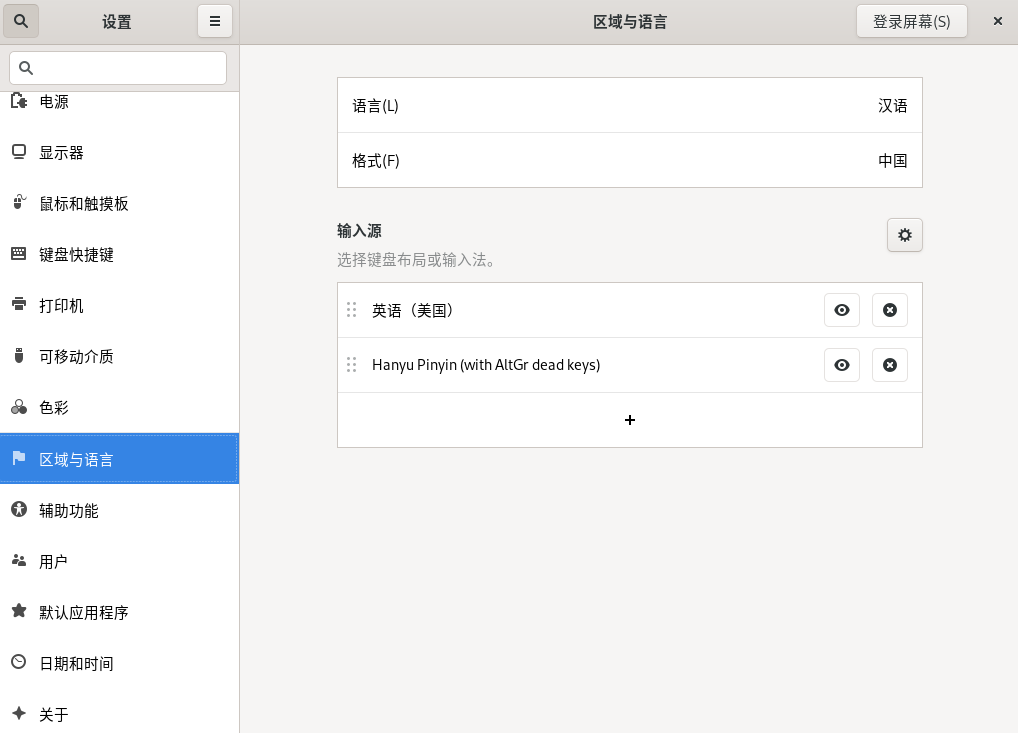Screen dimensions: 1018x733
Task: Remove the Hanyu Pinyin input source
Action: (890, 365)
